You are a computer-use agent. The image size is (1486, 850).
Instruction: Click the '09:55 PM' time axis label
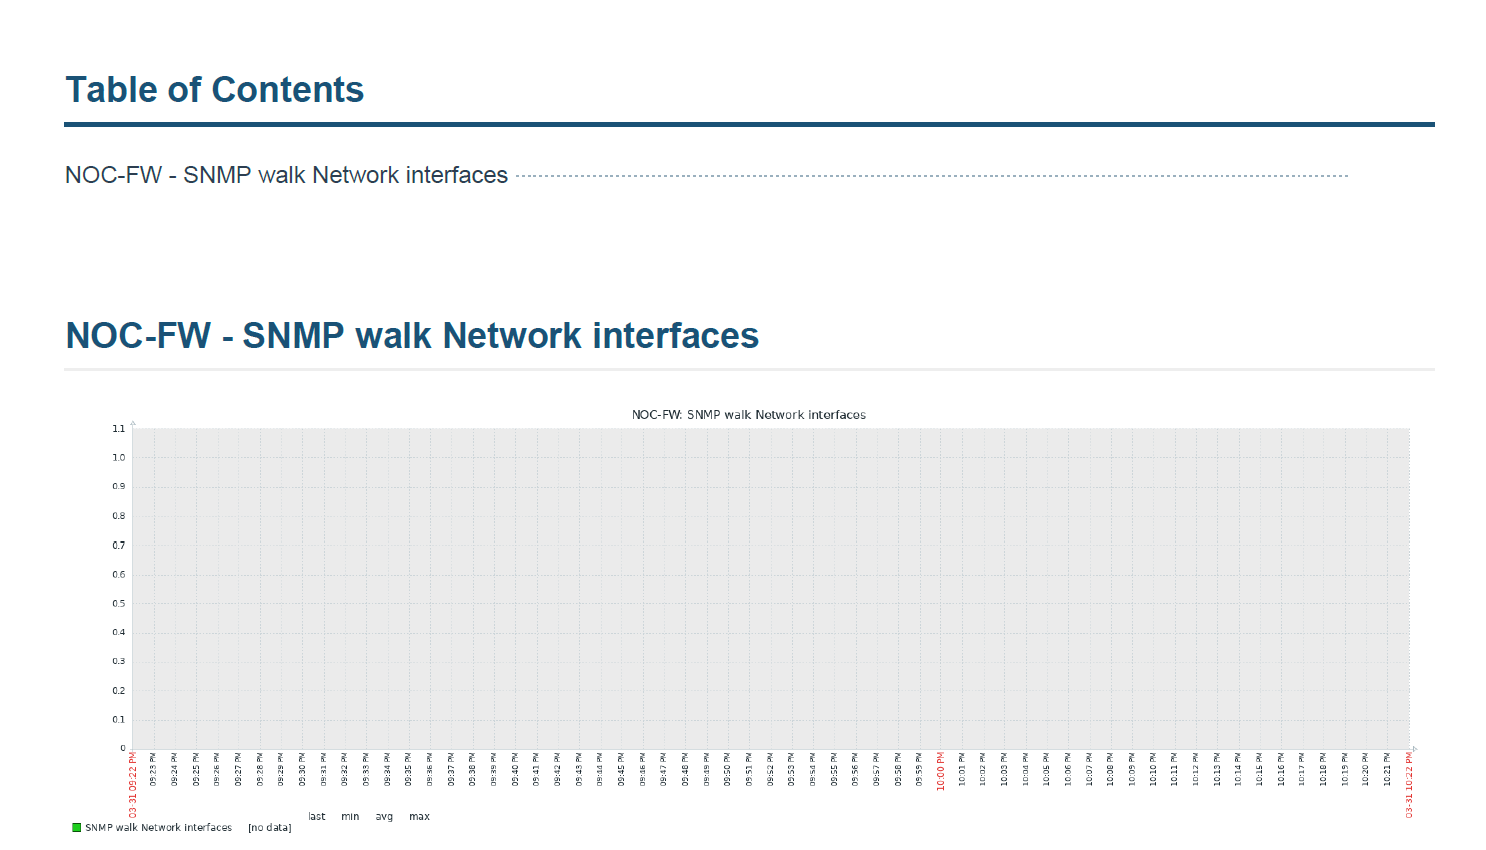pyautogui.click(x=834, y=770)
